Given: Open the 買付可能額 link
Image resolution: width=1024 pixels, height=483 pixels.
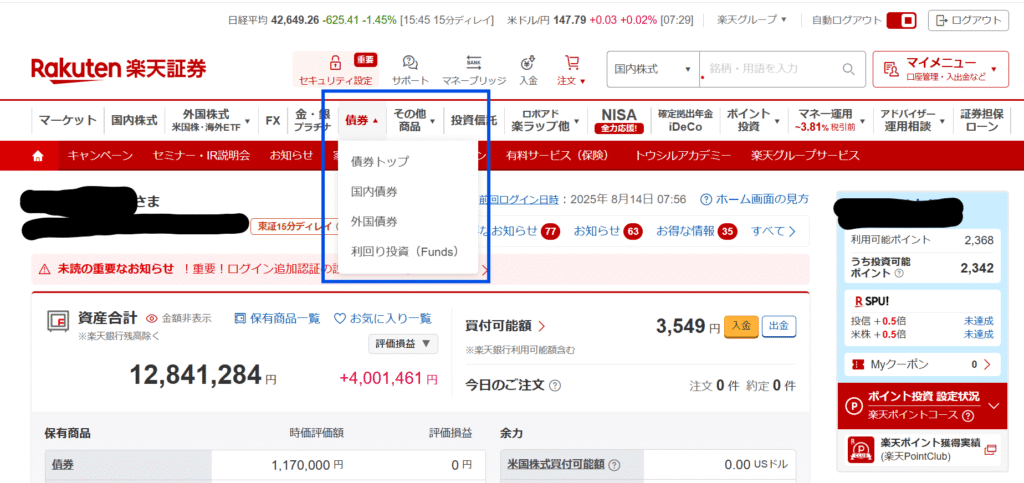Looking at the screenshot, I should tap(505, 325).
